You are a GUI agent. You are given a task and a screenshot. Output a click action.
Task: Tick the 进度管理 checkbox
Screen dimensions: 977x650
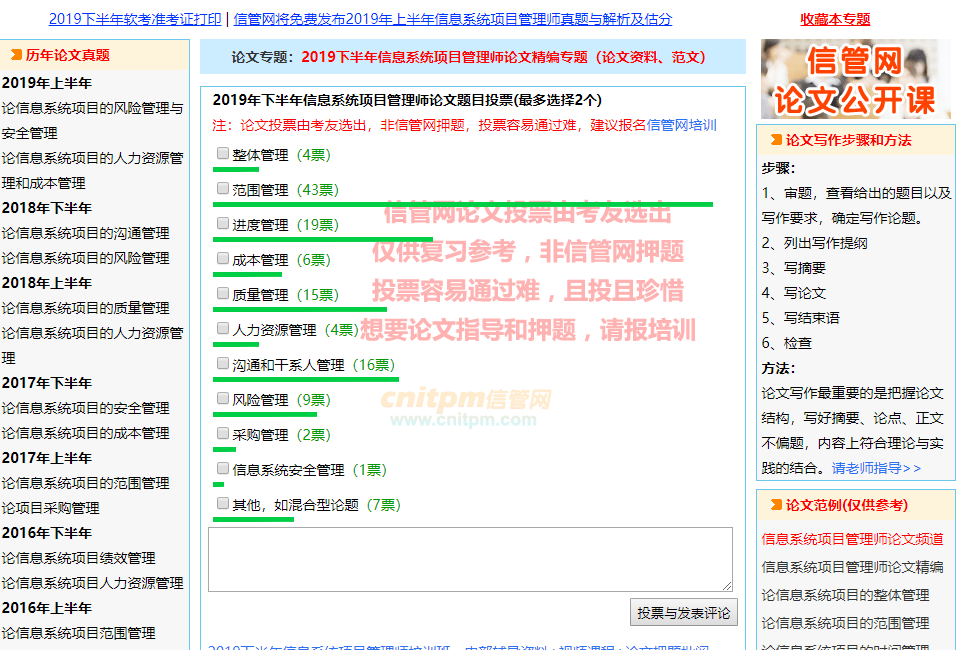pyautogui.click(x=223, y=224)
